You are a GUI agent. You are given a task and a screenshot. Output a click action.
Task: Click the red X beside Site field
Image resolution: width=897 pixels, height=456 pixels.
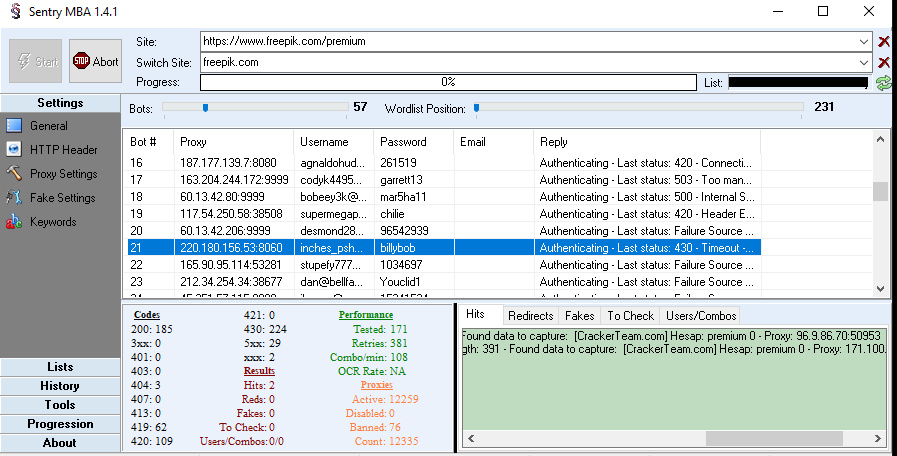[x=884, y=41]
